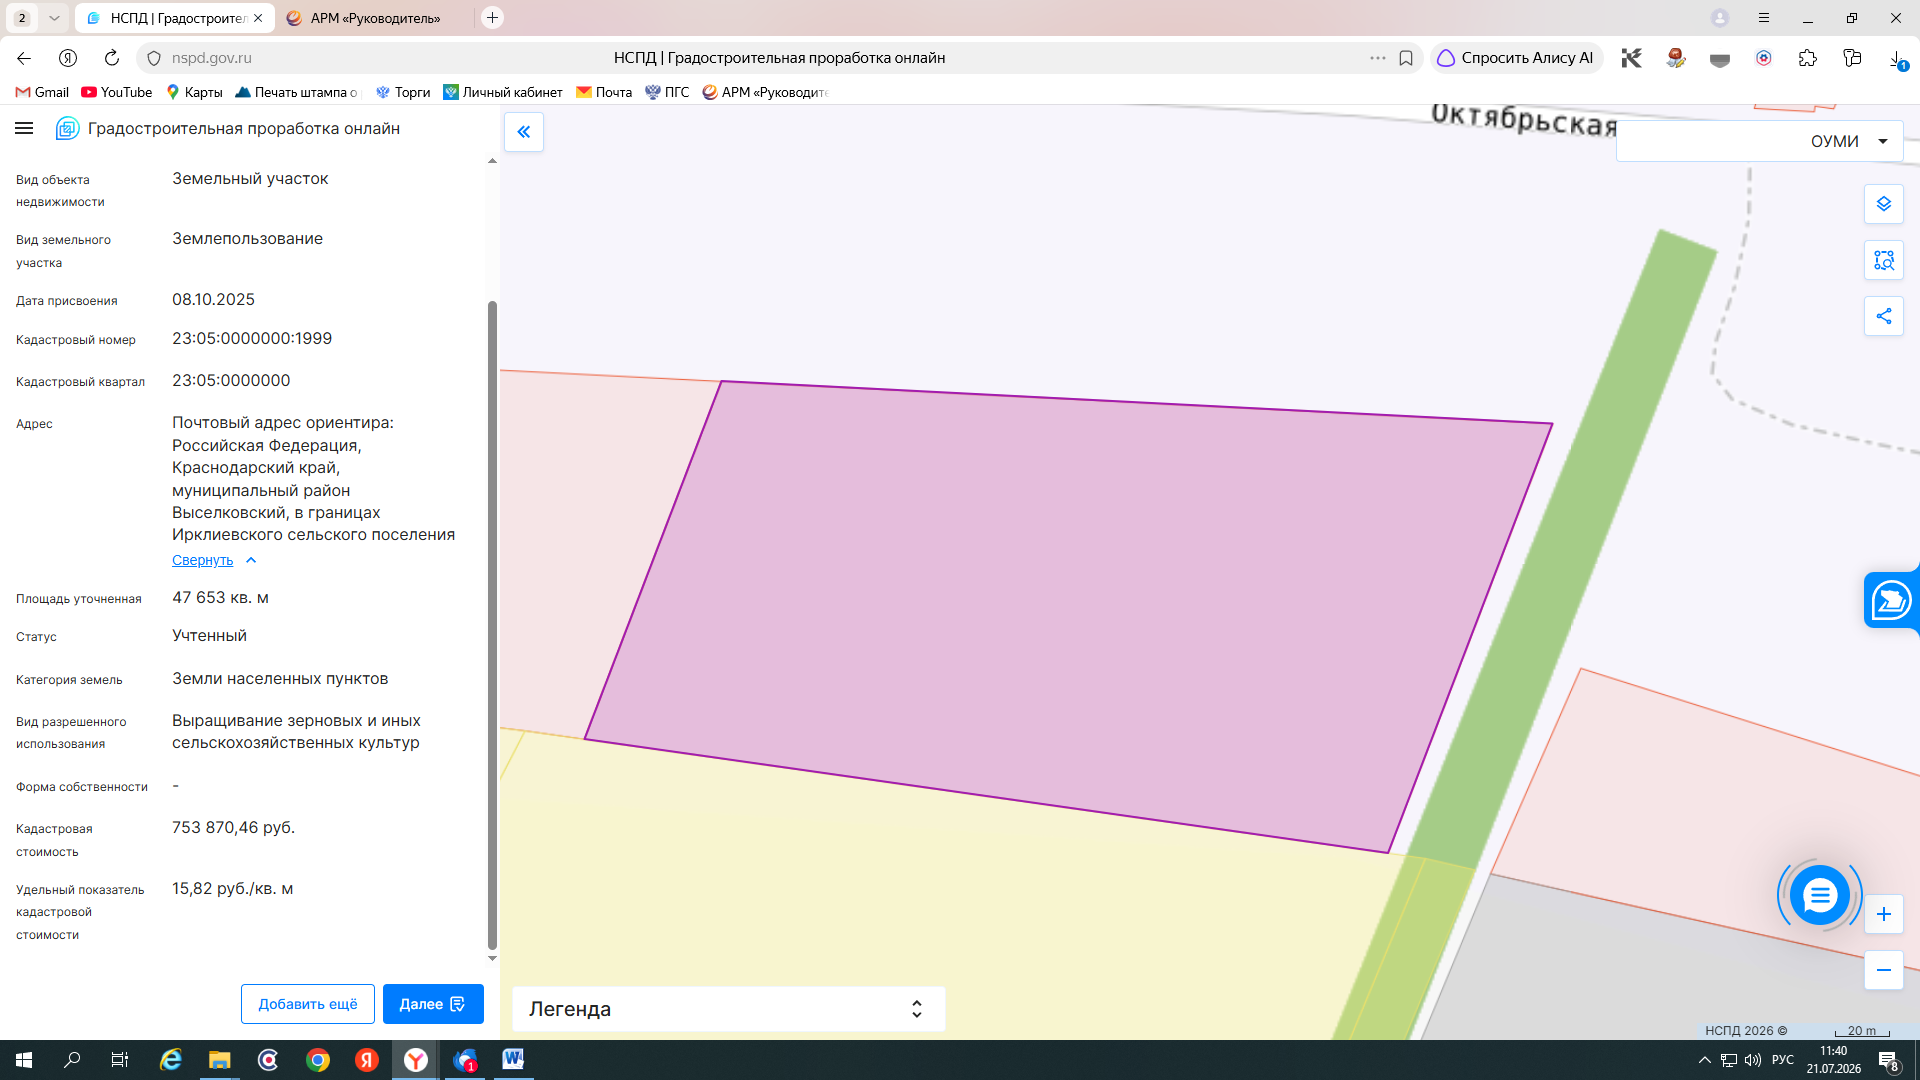
Task: Click the info panel vertical scrollbar
Action: pos(492,625)
